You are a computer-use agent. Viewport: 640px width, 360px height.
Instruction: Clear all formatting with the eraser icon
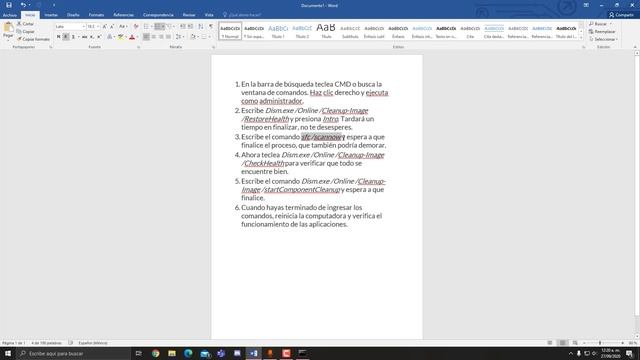pyautogui.click(x=136, y=27)
